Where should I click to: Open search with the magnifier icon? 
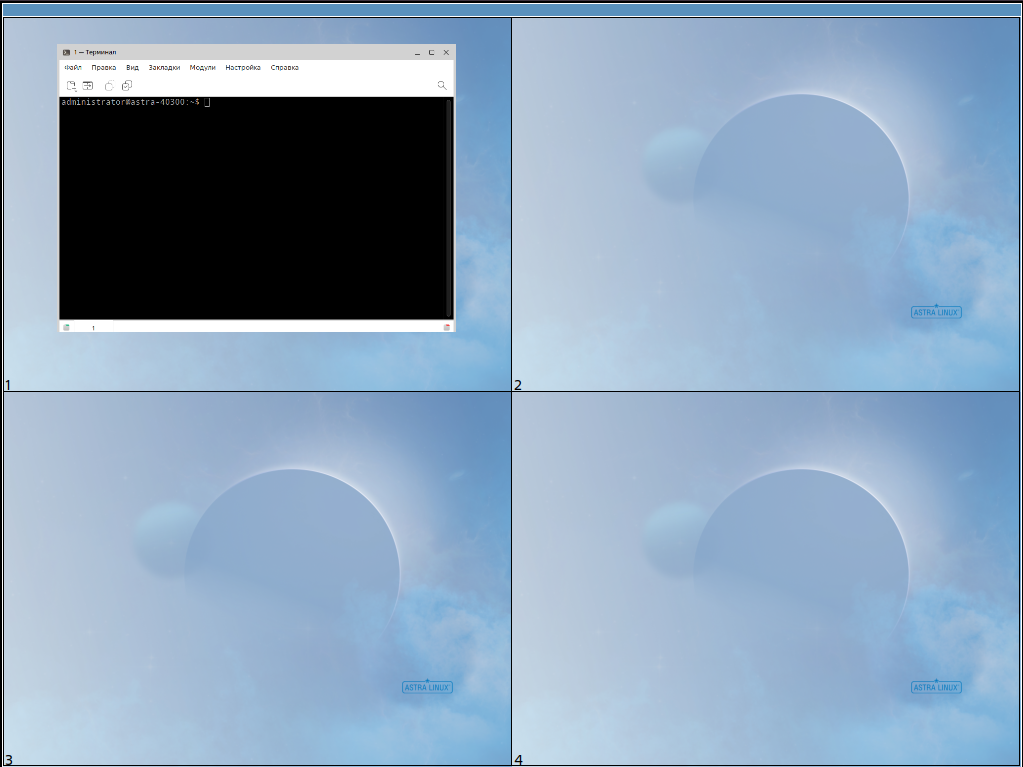[442, 86]
